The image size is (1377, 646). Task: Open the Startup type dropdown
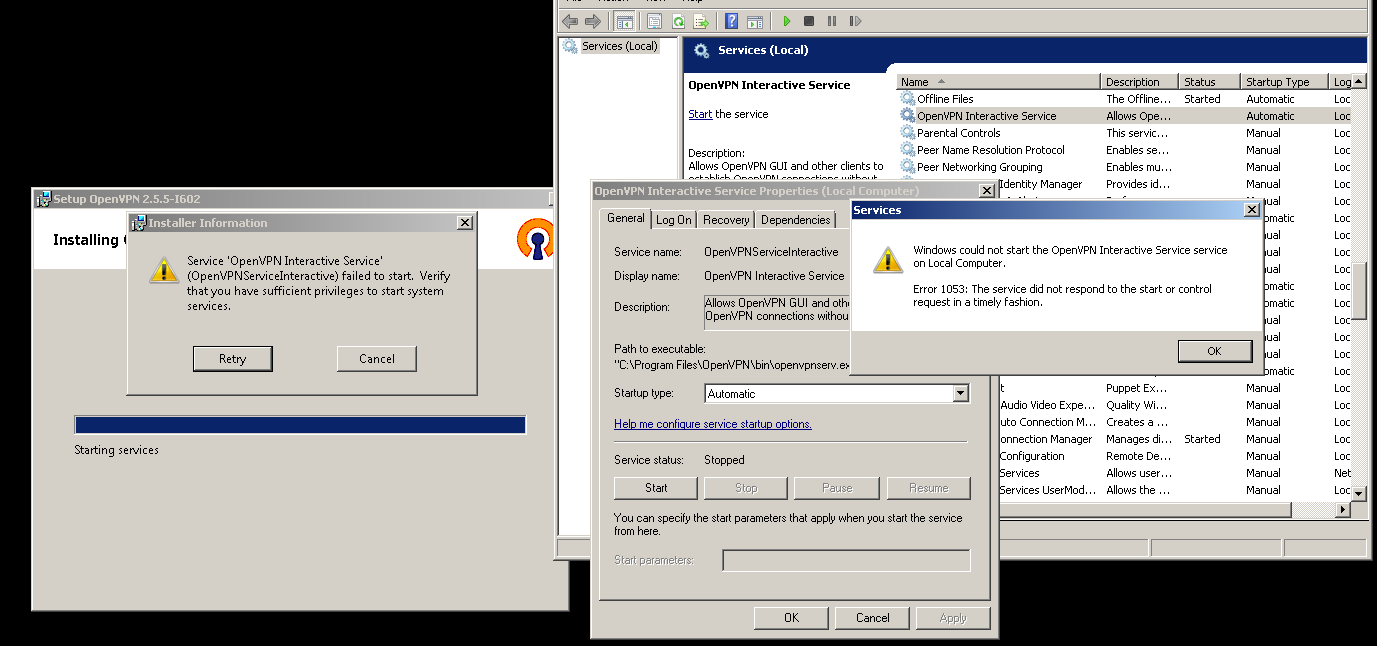[961, 394]
